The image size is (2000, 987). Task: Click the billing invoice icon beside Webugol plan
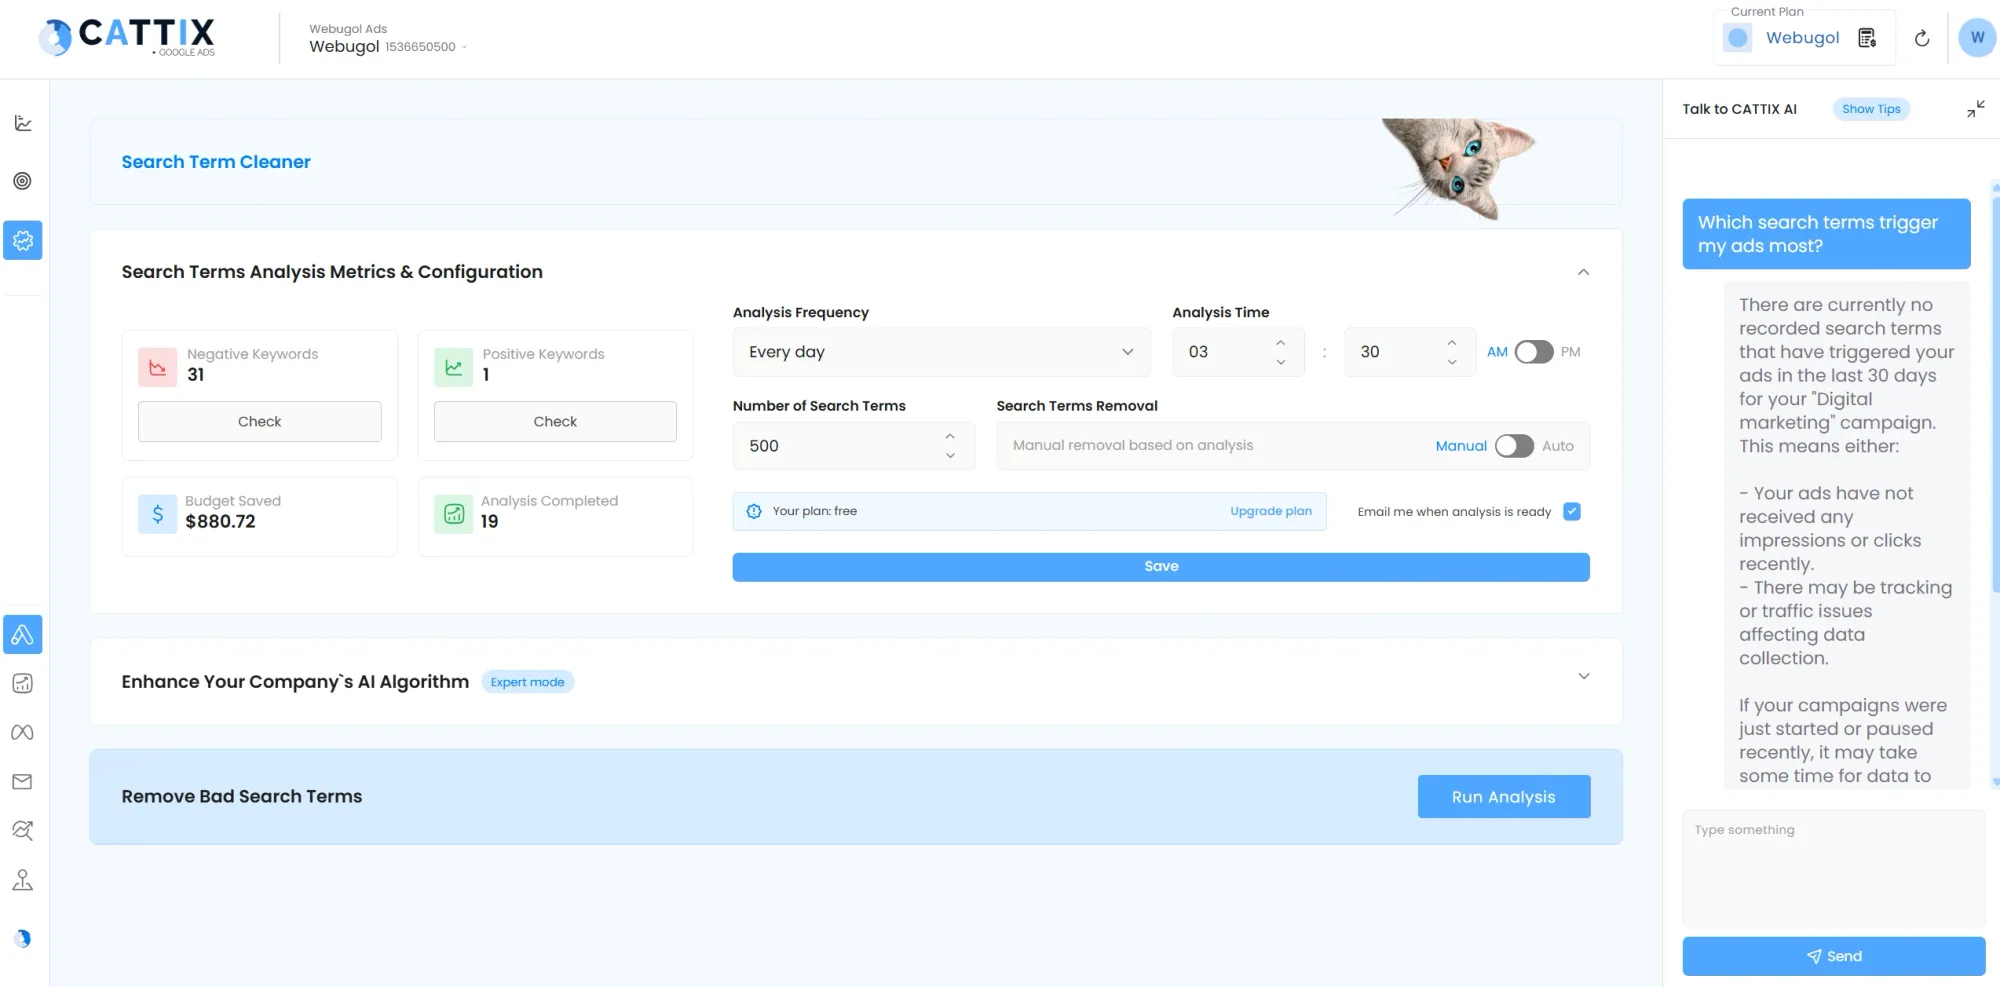(x=1866, y=37)
